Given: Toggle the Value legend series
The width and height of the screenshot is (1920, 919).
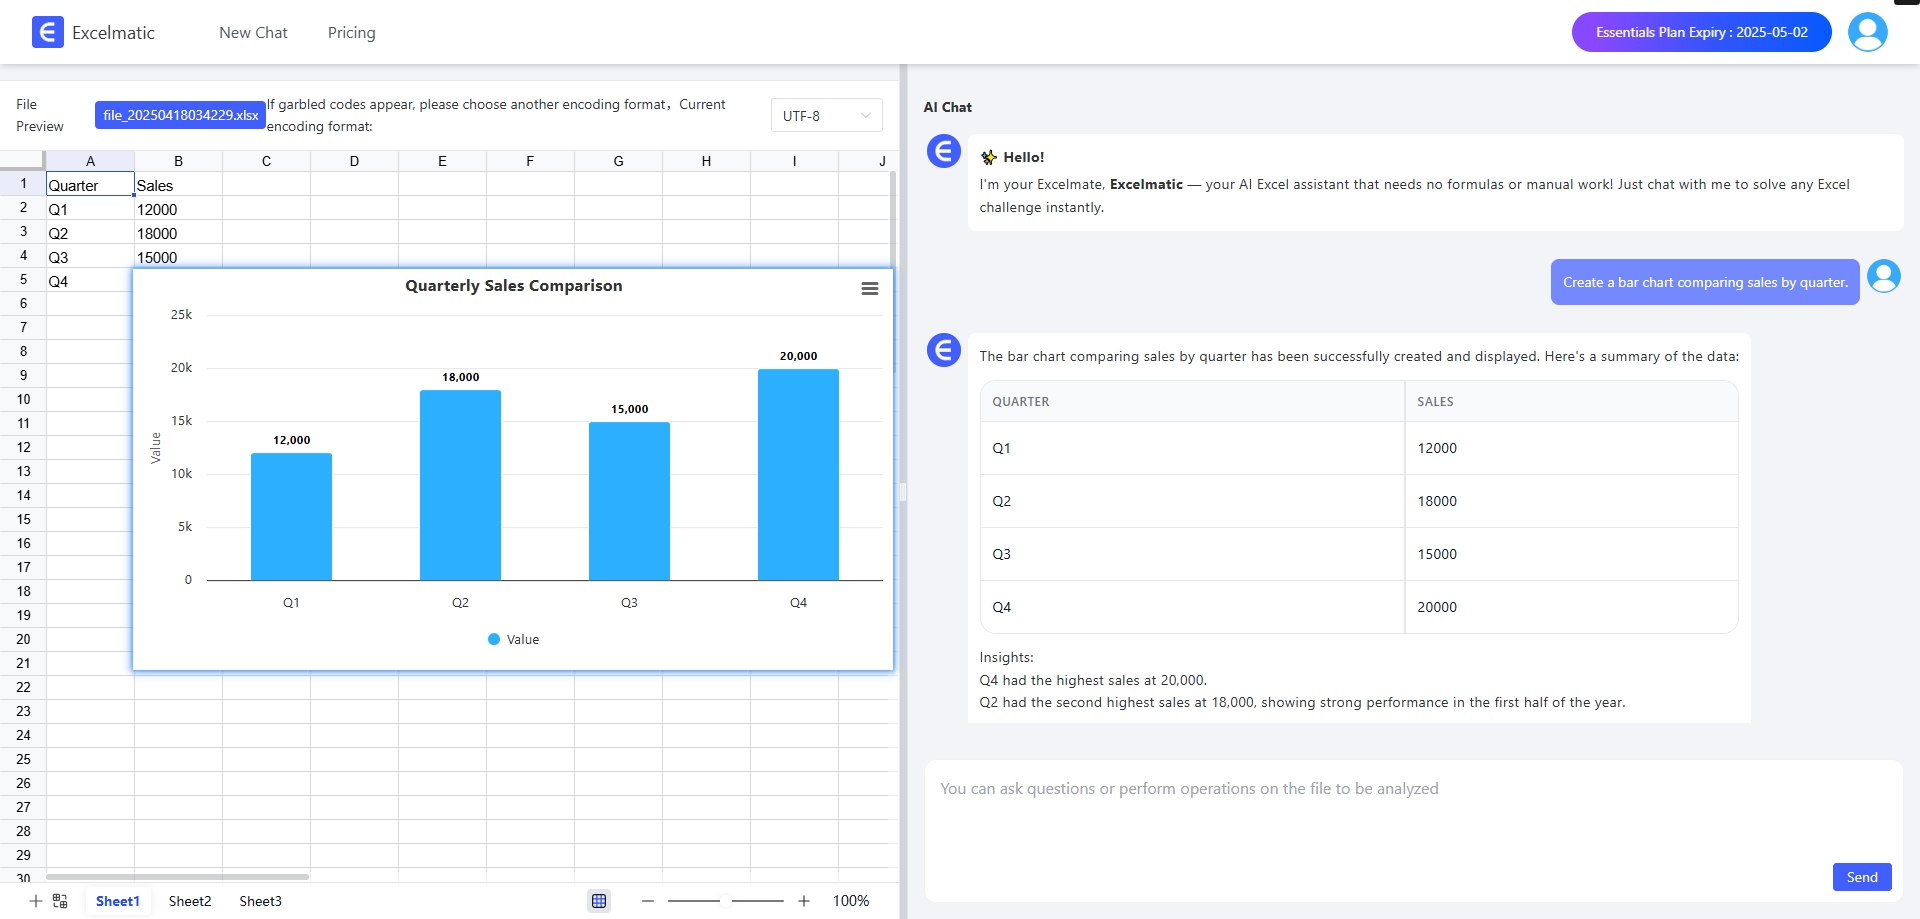Looking at the screenshot, I should point(513,640).
